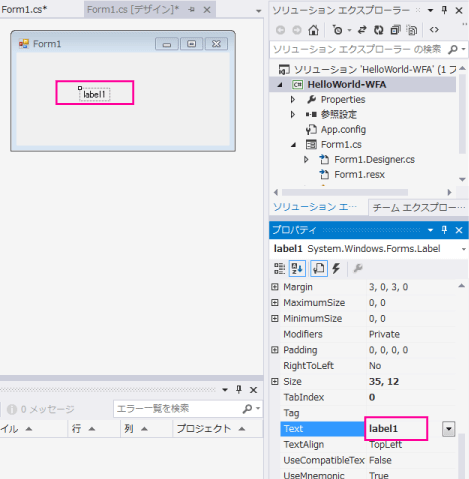
Task: Click the search icon in Error List search box
Action: 247,409
